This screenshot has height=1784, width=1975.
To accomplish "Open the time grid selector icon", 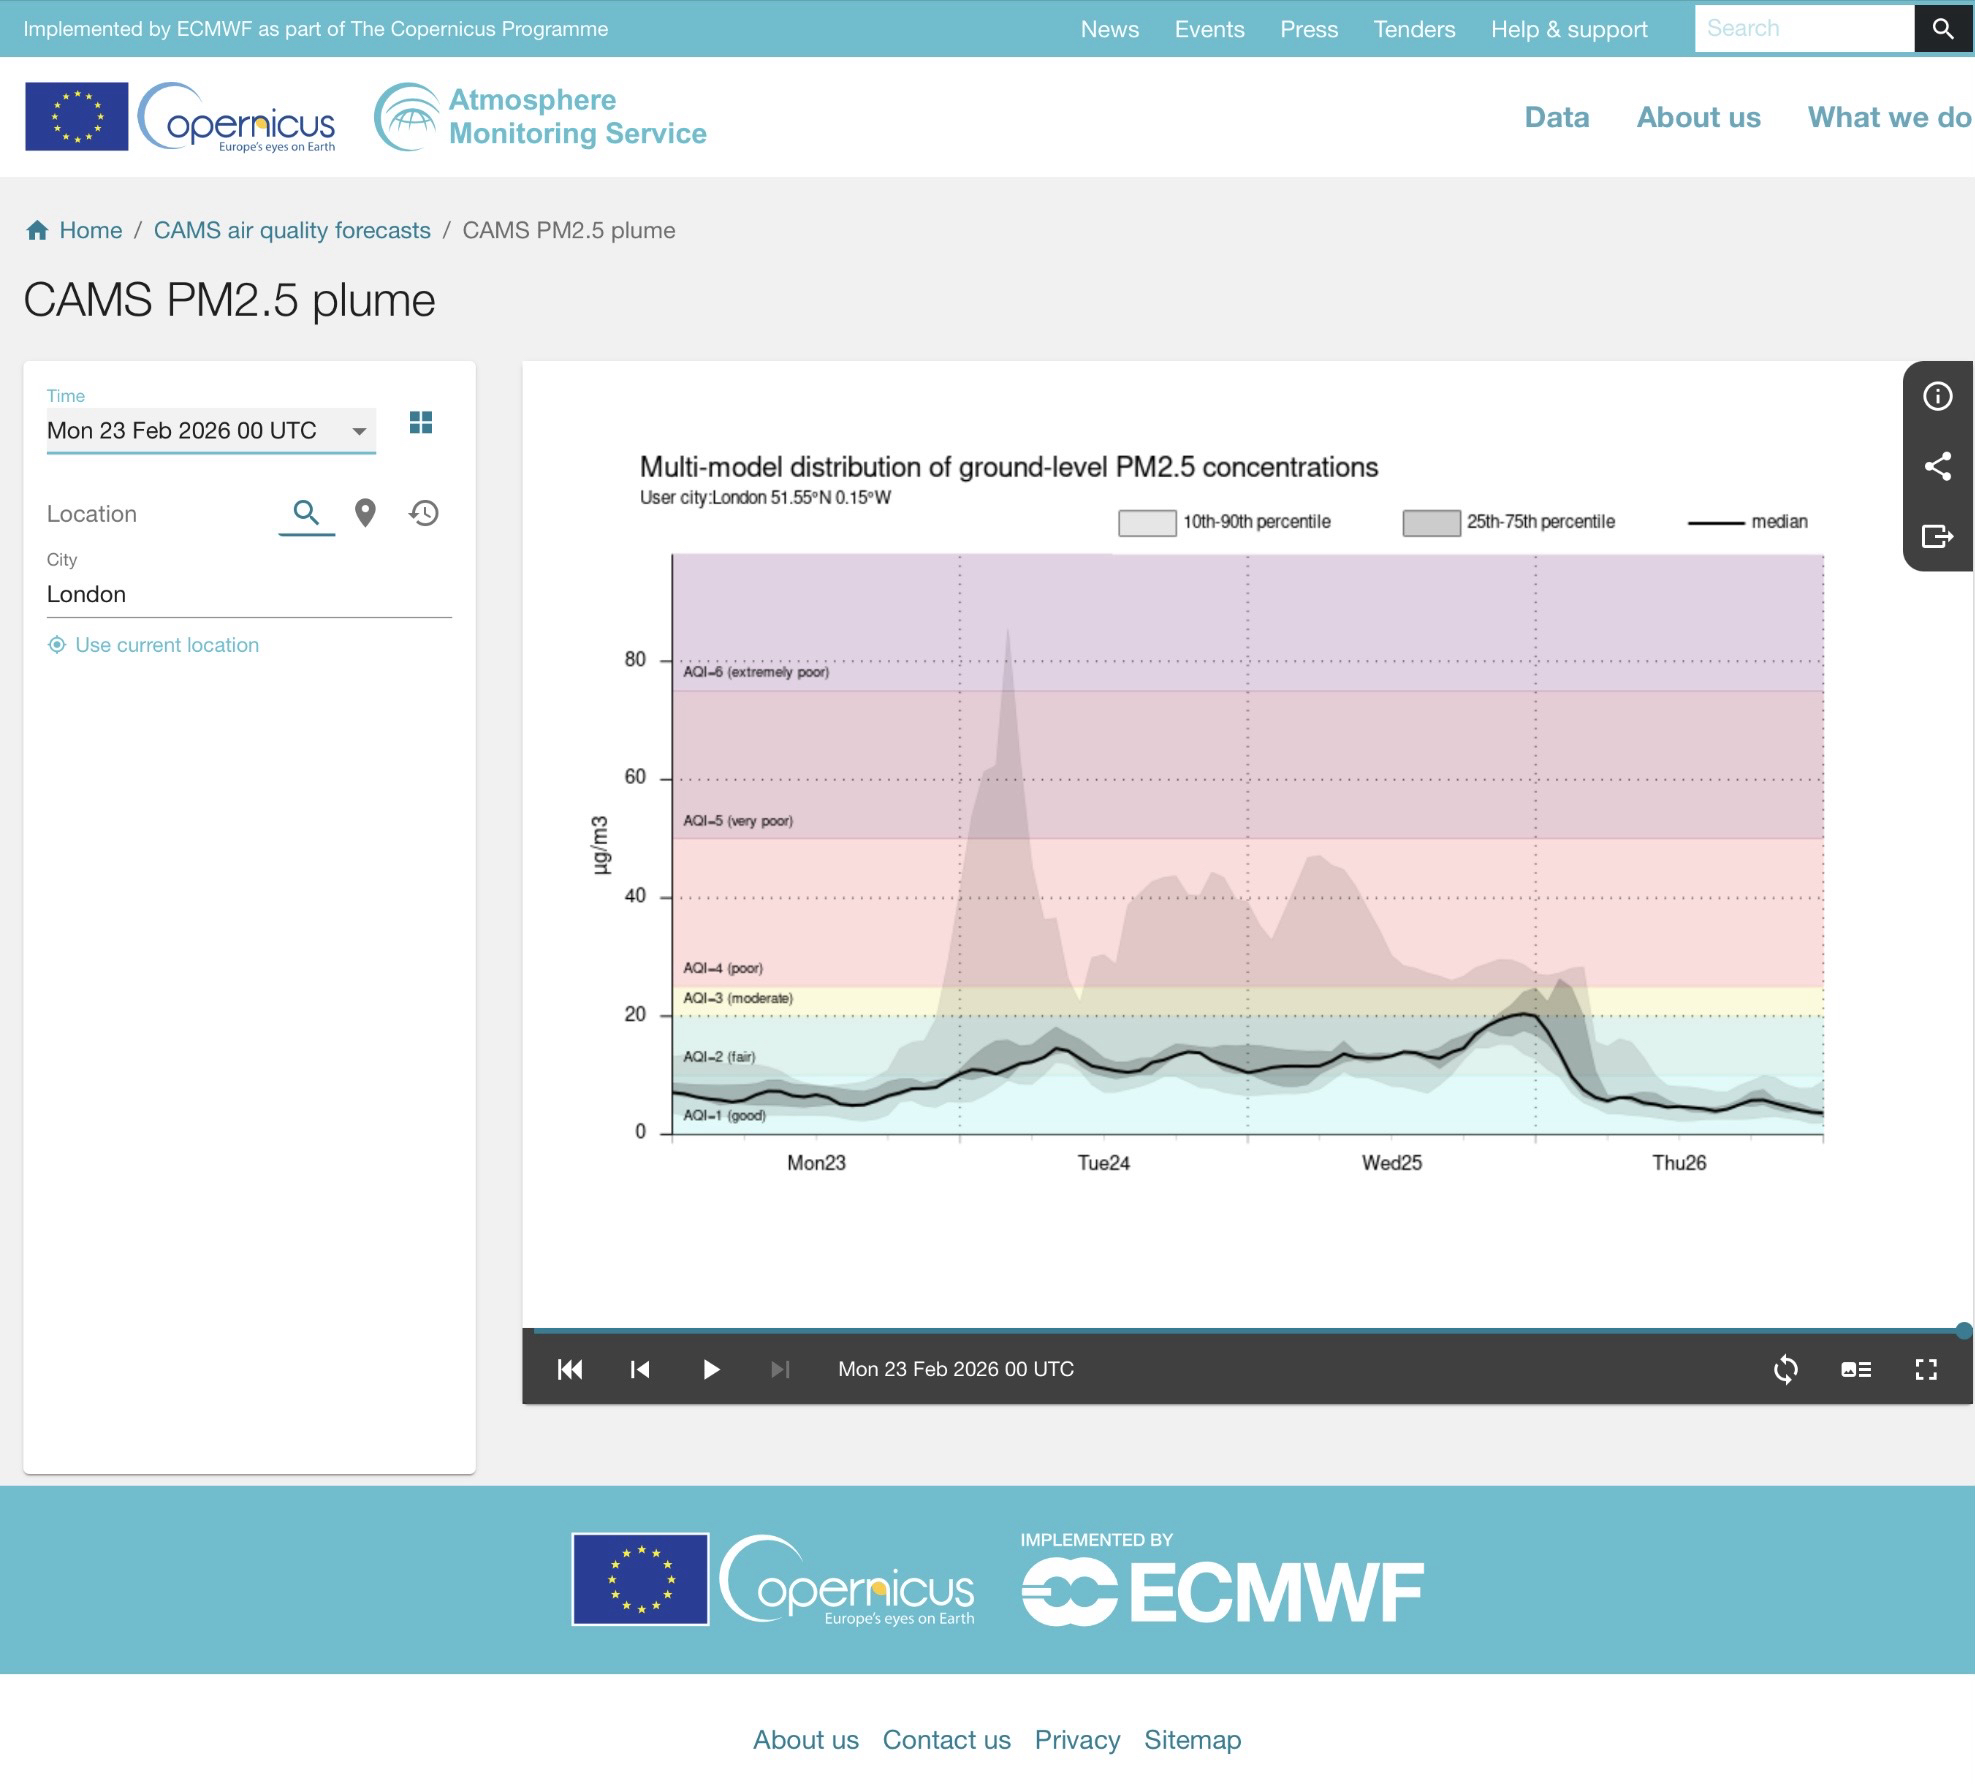I will point(421,423).
